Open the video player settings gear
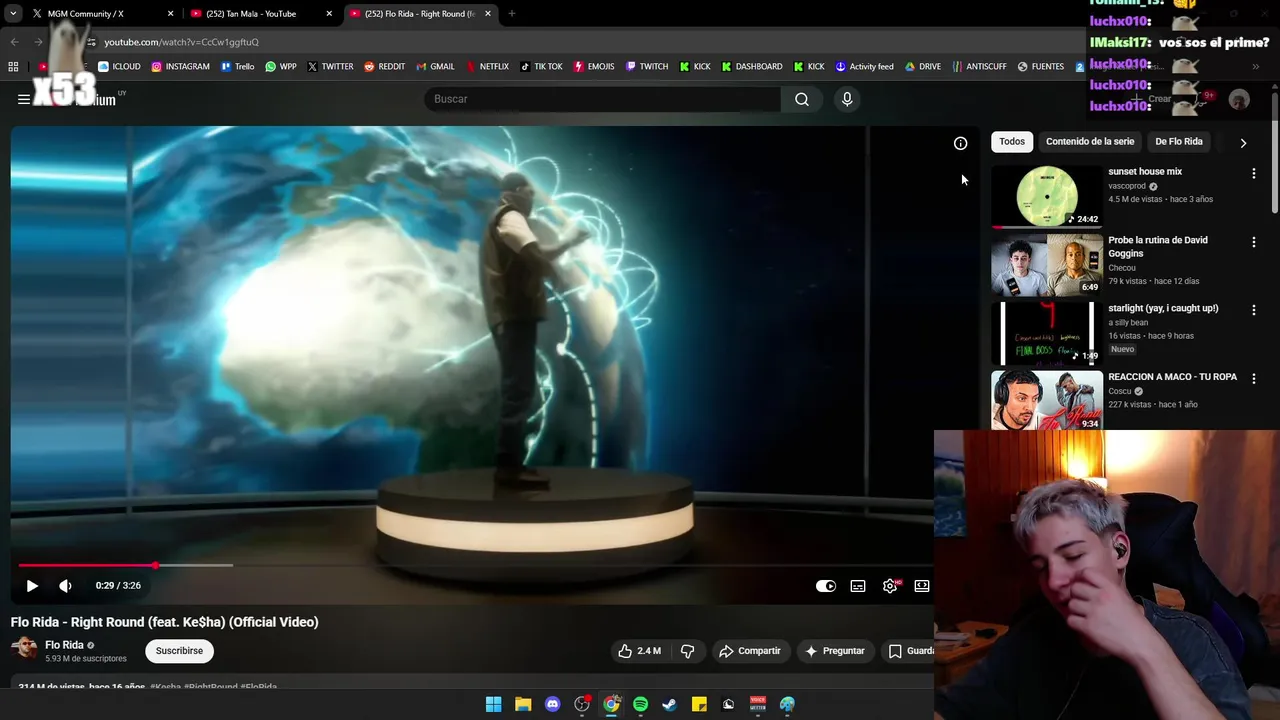The width and height of the screenshot is (1280, 720). pyautogui.click(x=890, y=586)
